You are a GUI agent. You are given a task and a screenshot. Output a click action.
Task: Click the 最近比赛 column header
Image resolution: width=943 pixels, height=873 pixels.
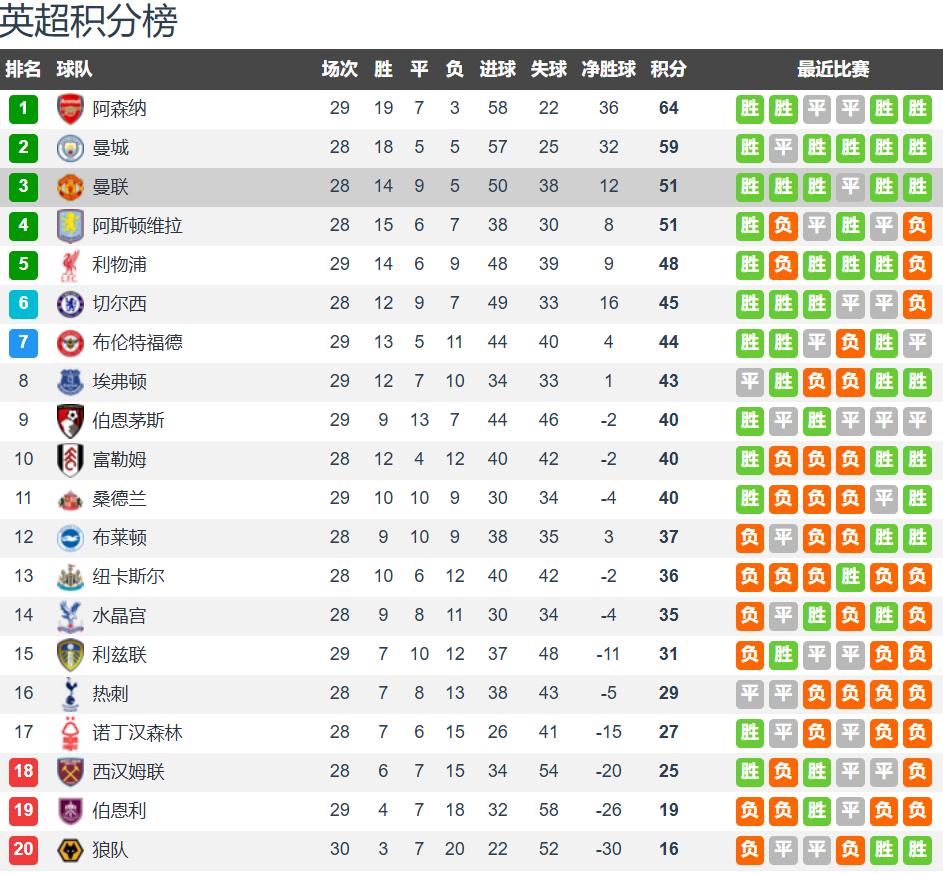[833, 69]
